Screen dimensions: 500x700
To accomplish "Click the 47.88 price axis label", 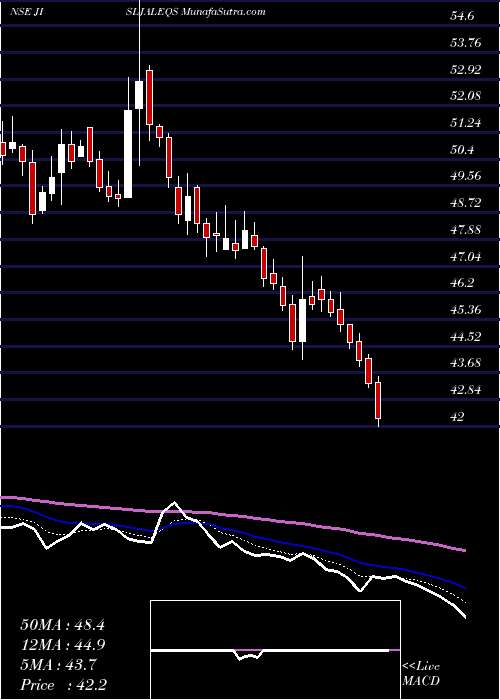I will (x=465, y=229).
